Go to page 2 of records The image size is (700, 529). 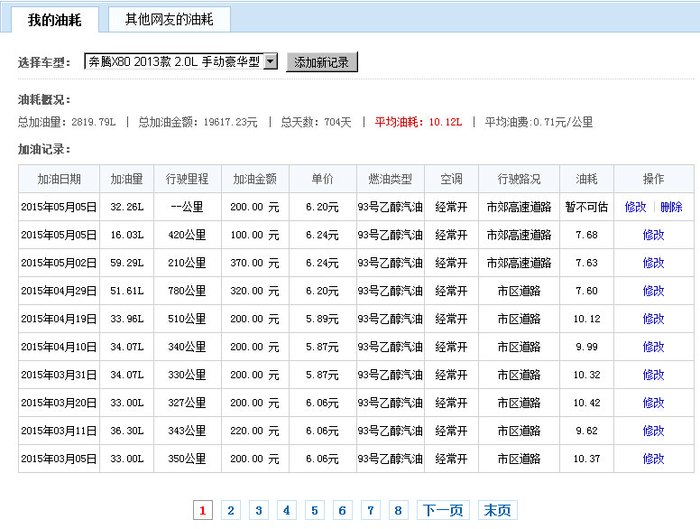tap(230, 510)
